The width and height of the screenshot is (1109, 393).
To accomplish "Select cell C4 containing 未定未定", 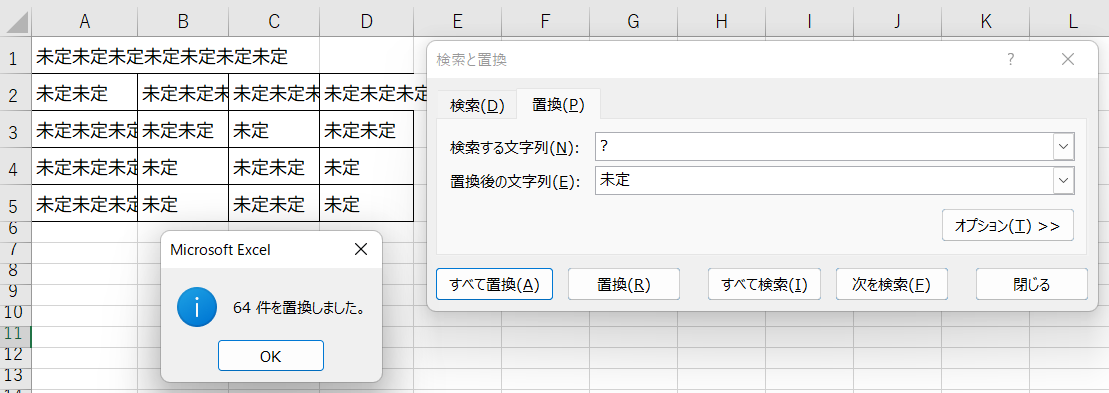I will tap(274, 166).
